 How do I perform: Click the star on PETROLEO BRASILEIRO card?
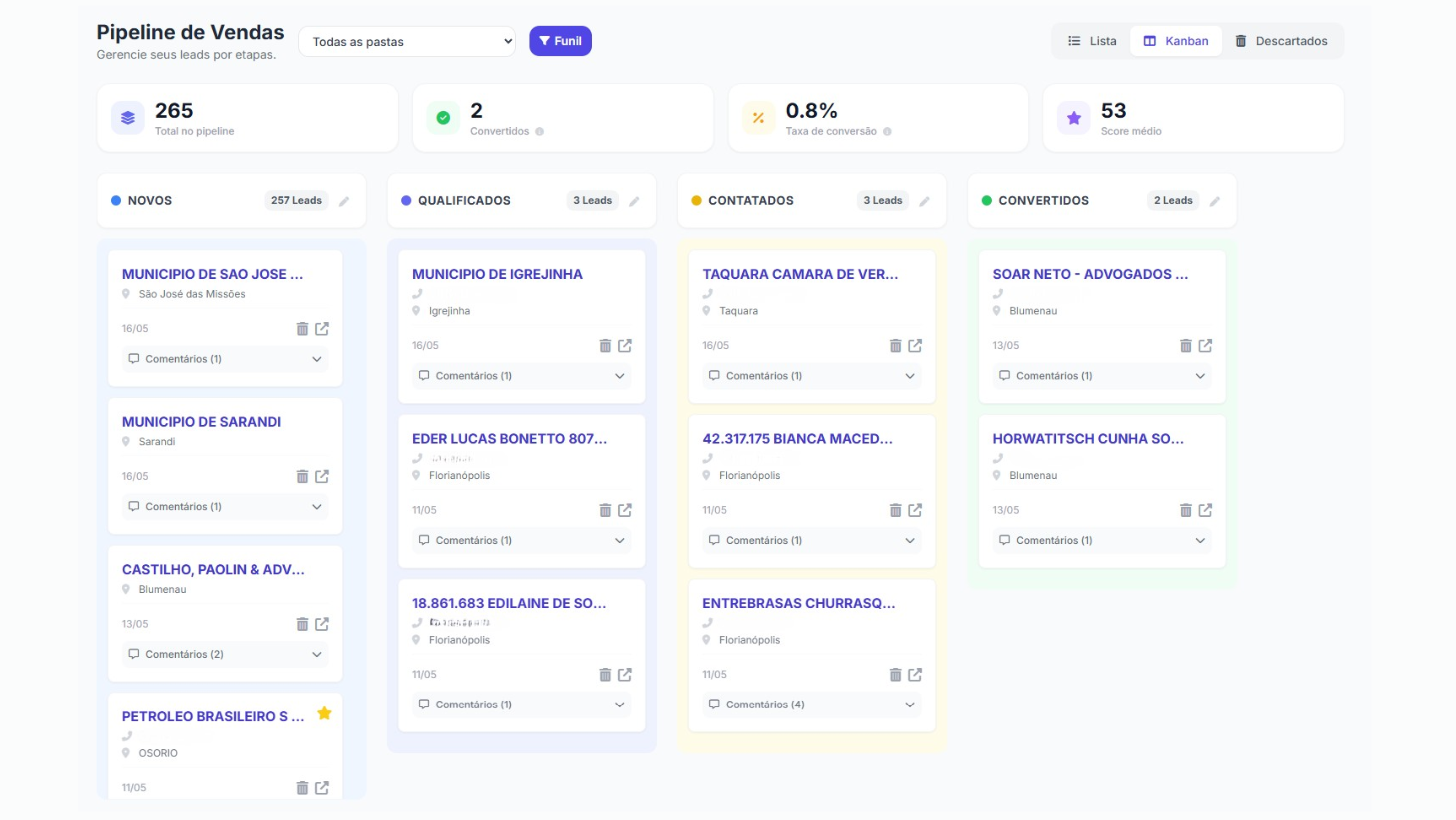coord(324,713)
